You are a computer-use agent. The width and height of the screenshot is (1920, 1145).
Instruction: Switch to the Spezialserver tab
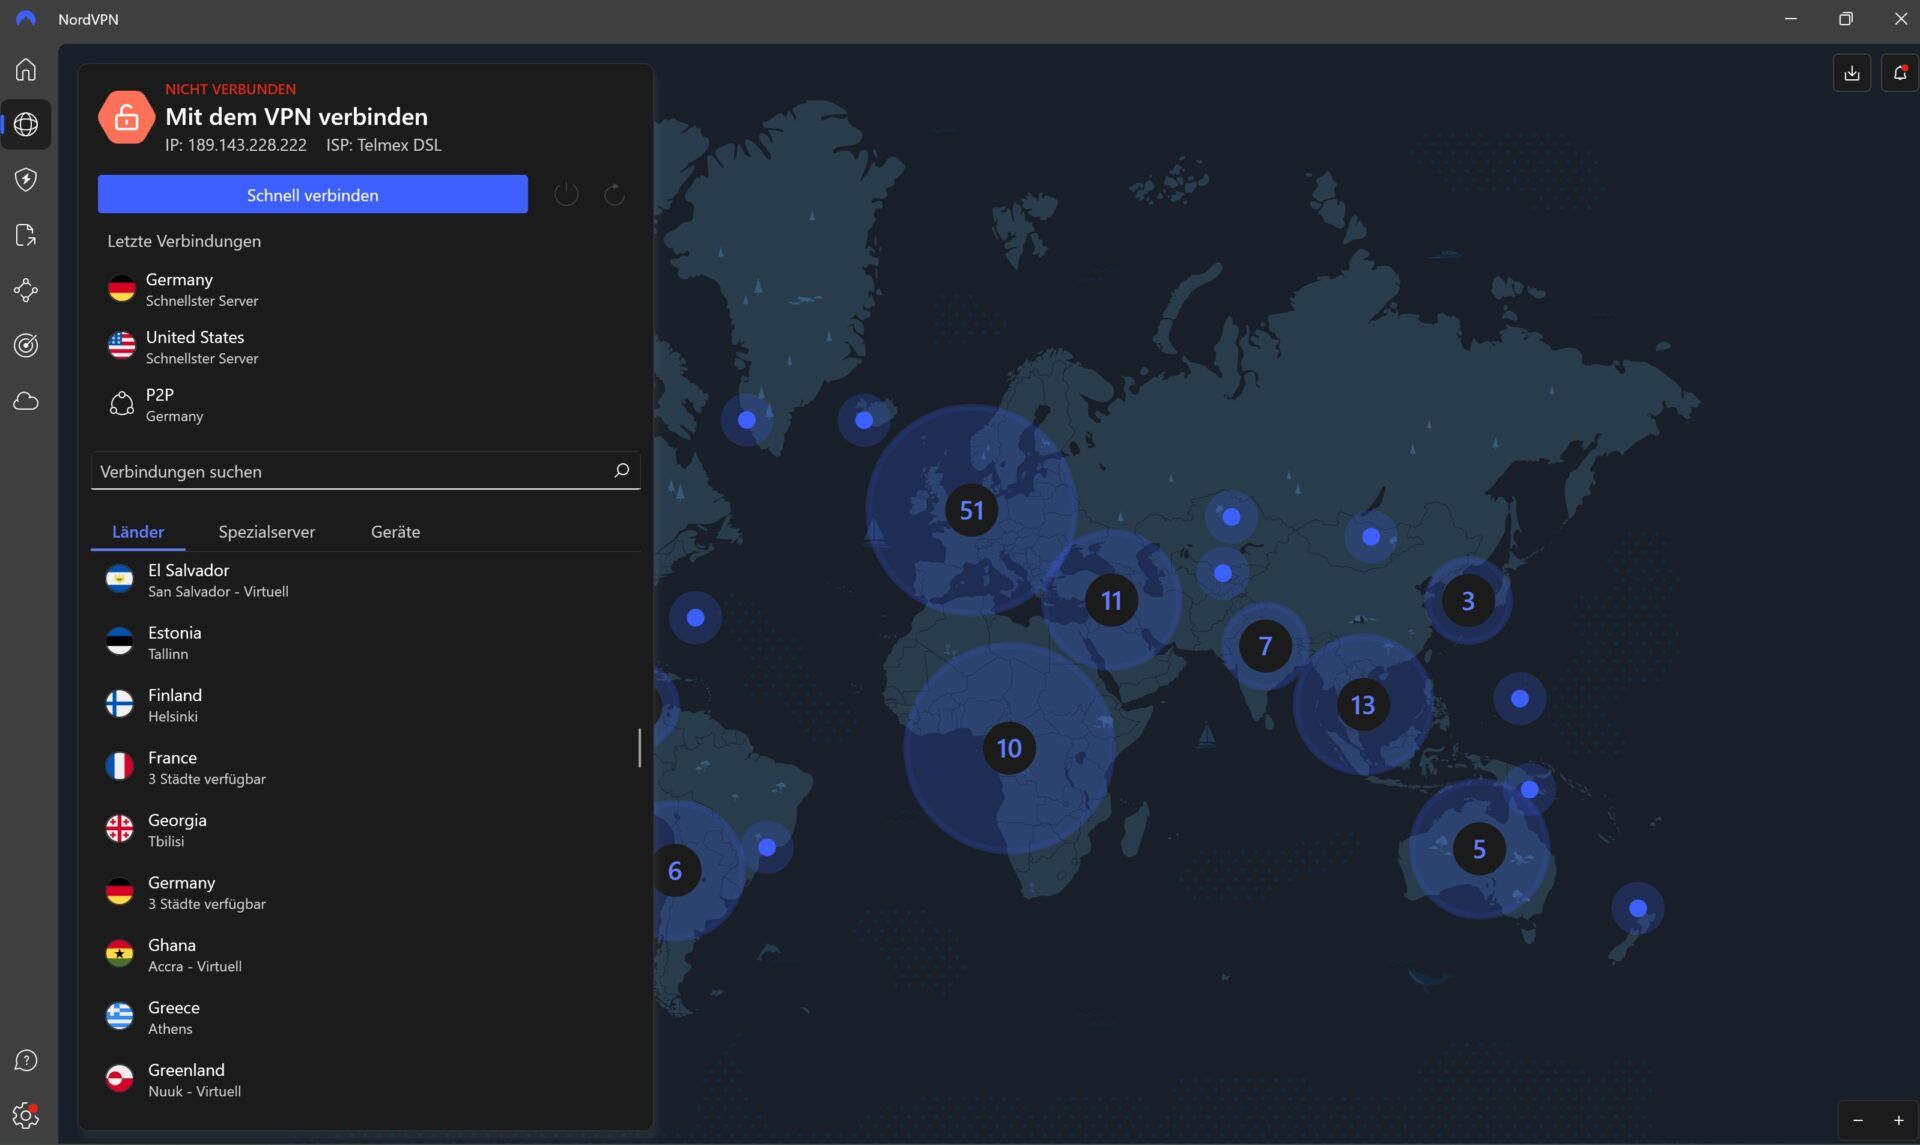266,532
